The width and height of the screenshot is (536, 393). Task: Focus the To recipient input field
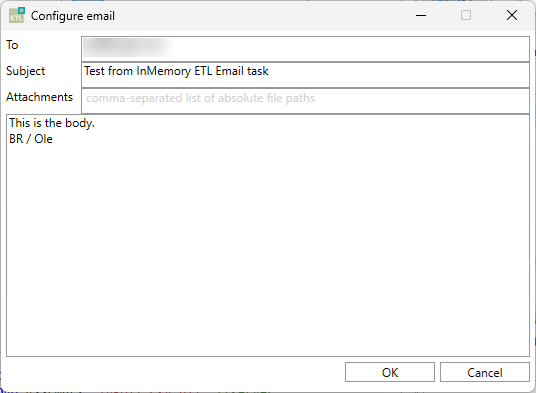[306, 49]
